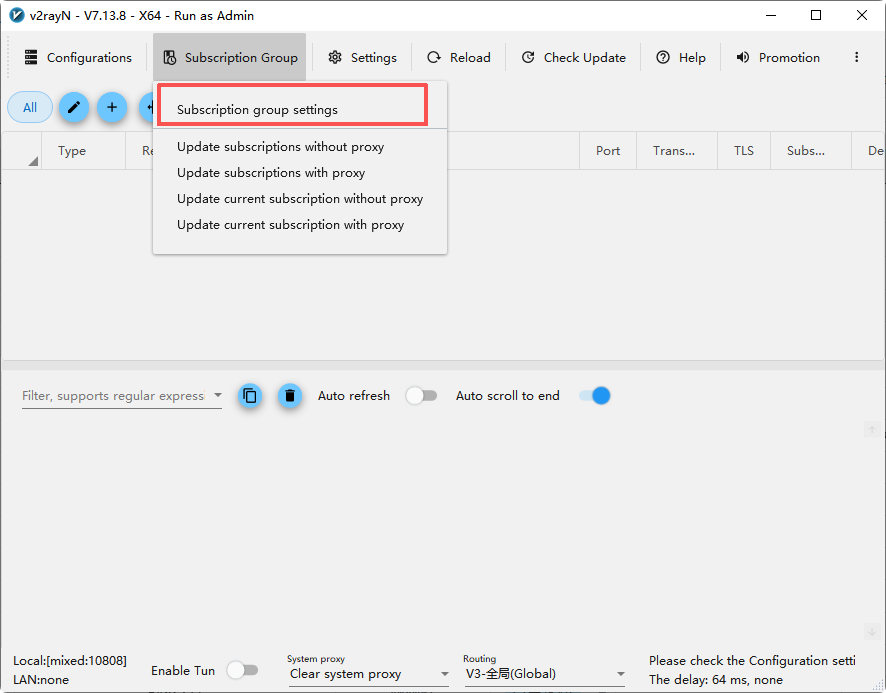The image size is (886, 693).
Task: Click the Subscription Group bookmark icon
Action: tap(170, 58)
